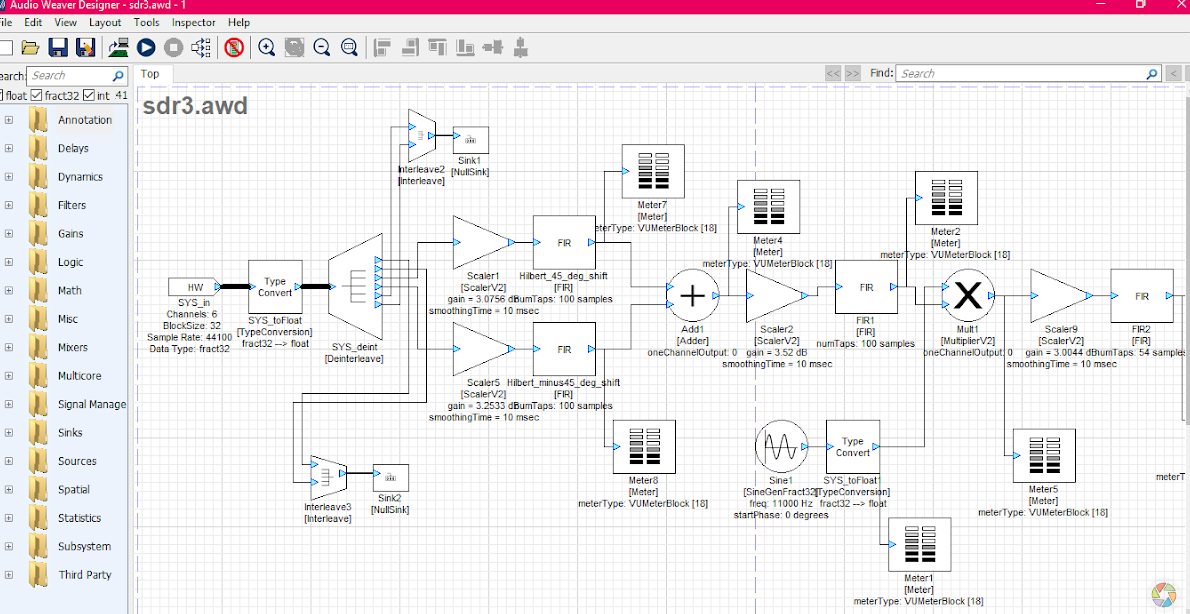Expand the Filters module folder
The width and height of the screenshot is (1190, 614).
click(9, 205)
